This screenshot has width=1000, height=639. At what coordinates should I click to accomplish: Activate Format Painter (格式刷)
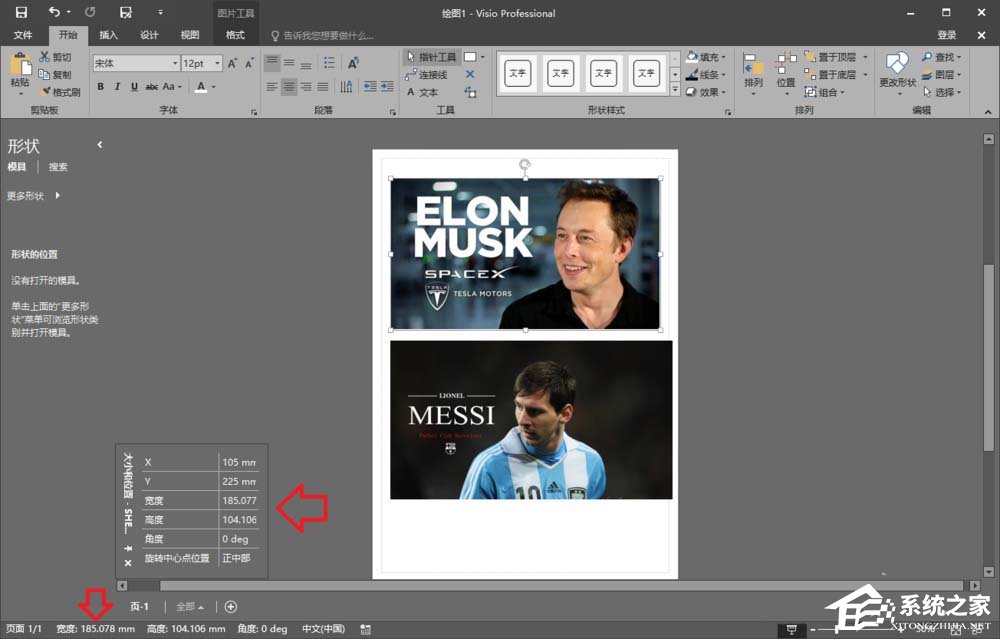point(61,92)
